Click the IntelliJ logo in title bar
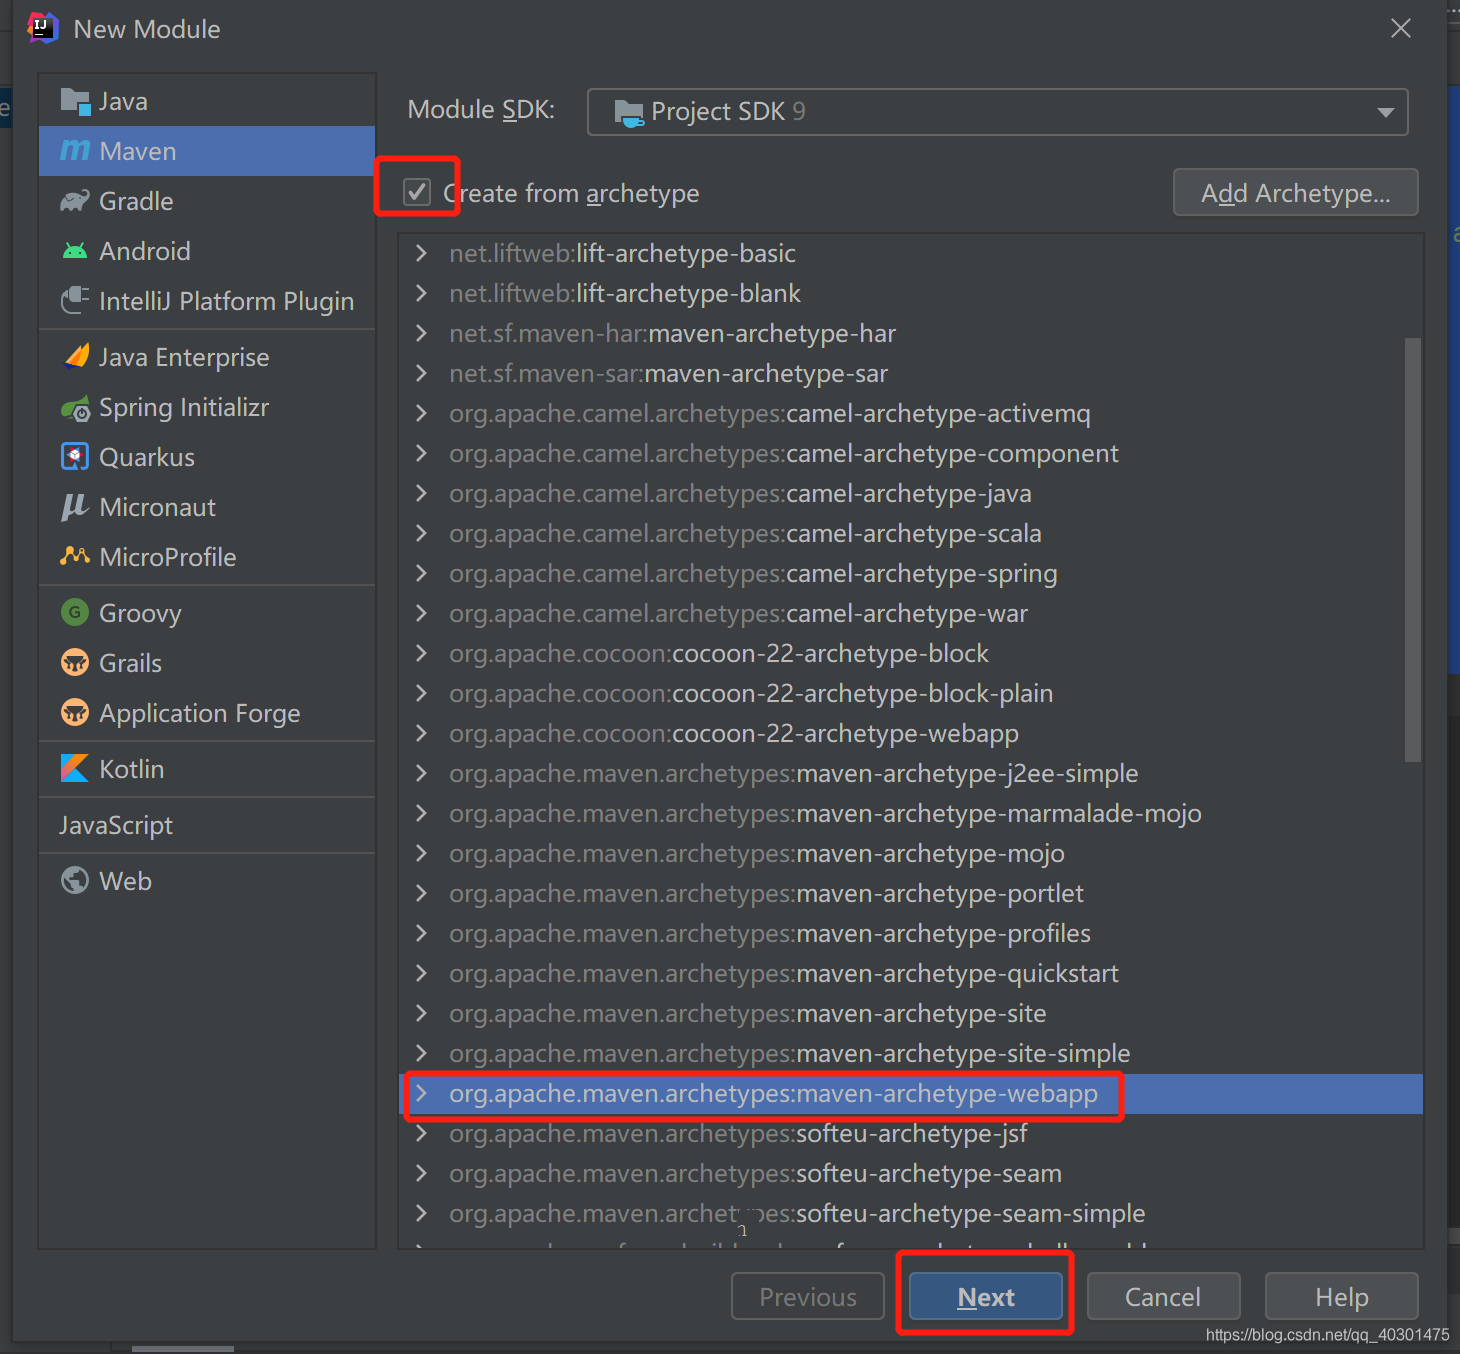 click(x=42, y=28)
